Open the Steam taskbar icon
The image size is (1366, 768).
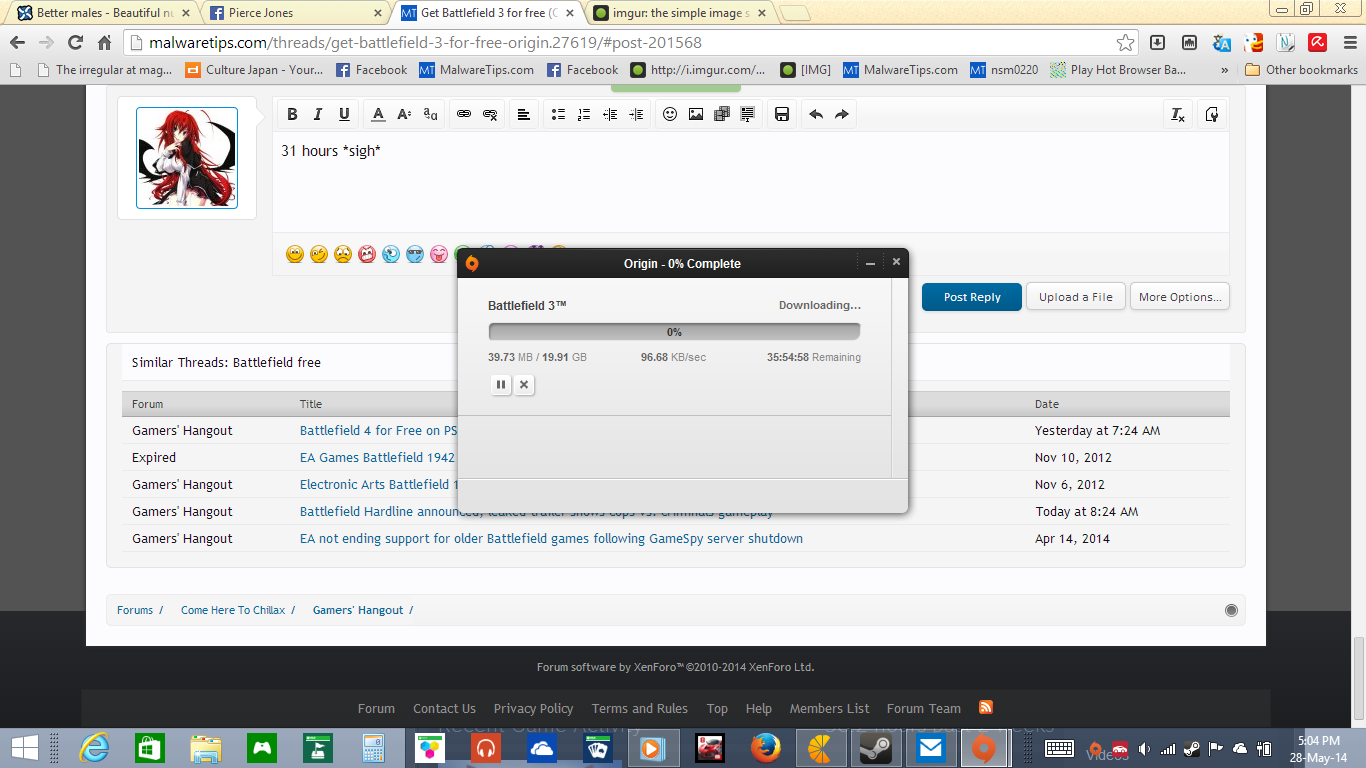coord(876,748)
